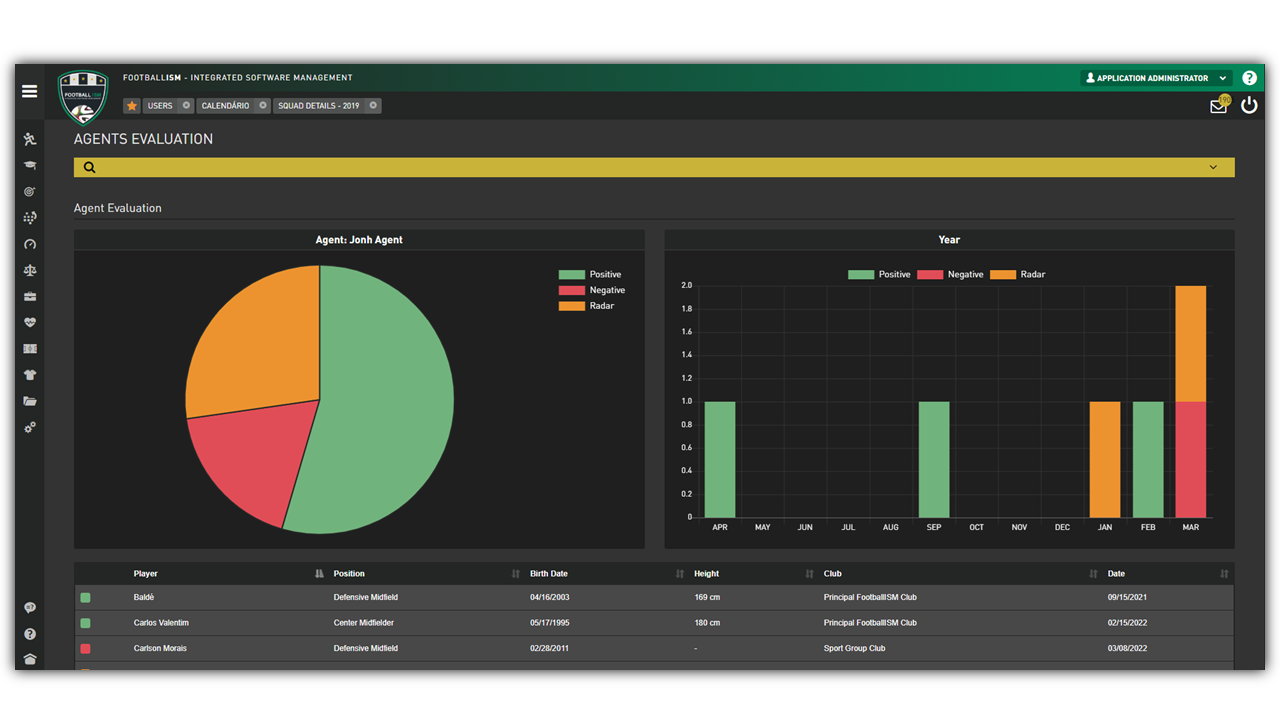The width and height of the screenshot is (1280, 720).
Task: Click the 03/08/2022 date cell
Action: point(1127,648)
